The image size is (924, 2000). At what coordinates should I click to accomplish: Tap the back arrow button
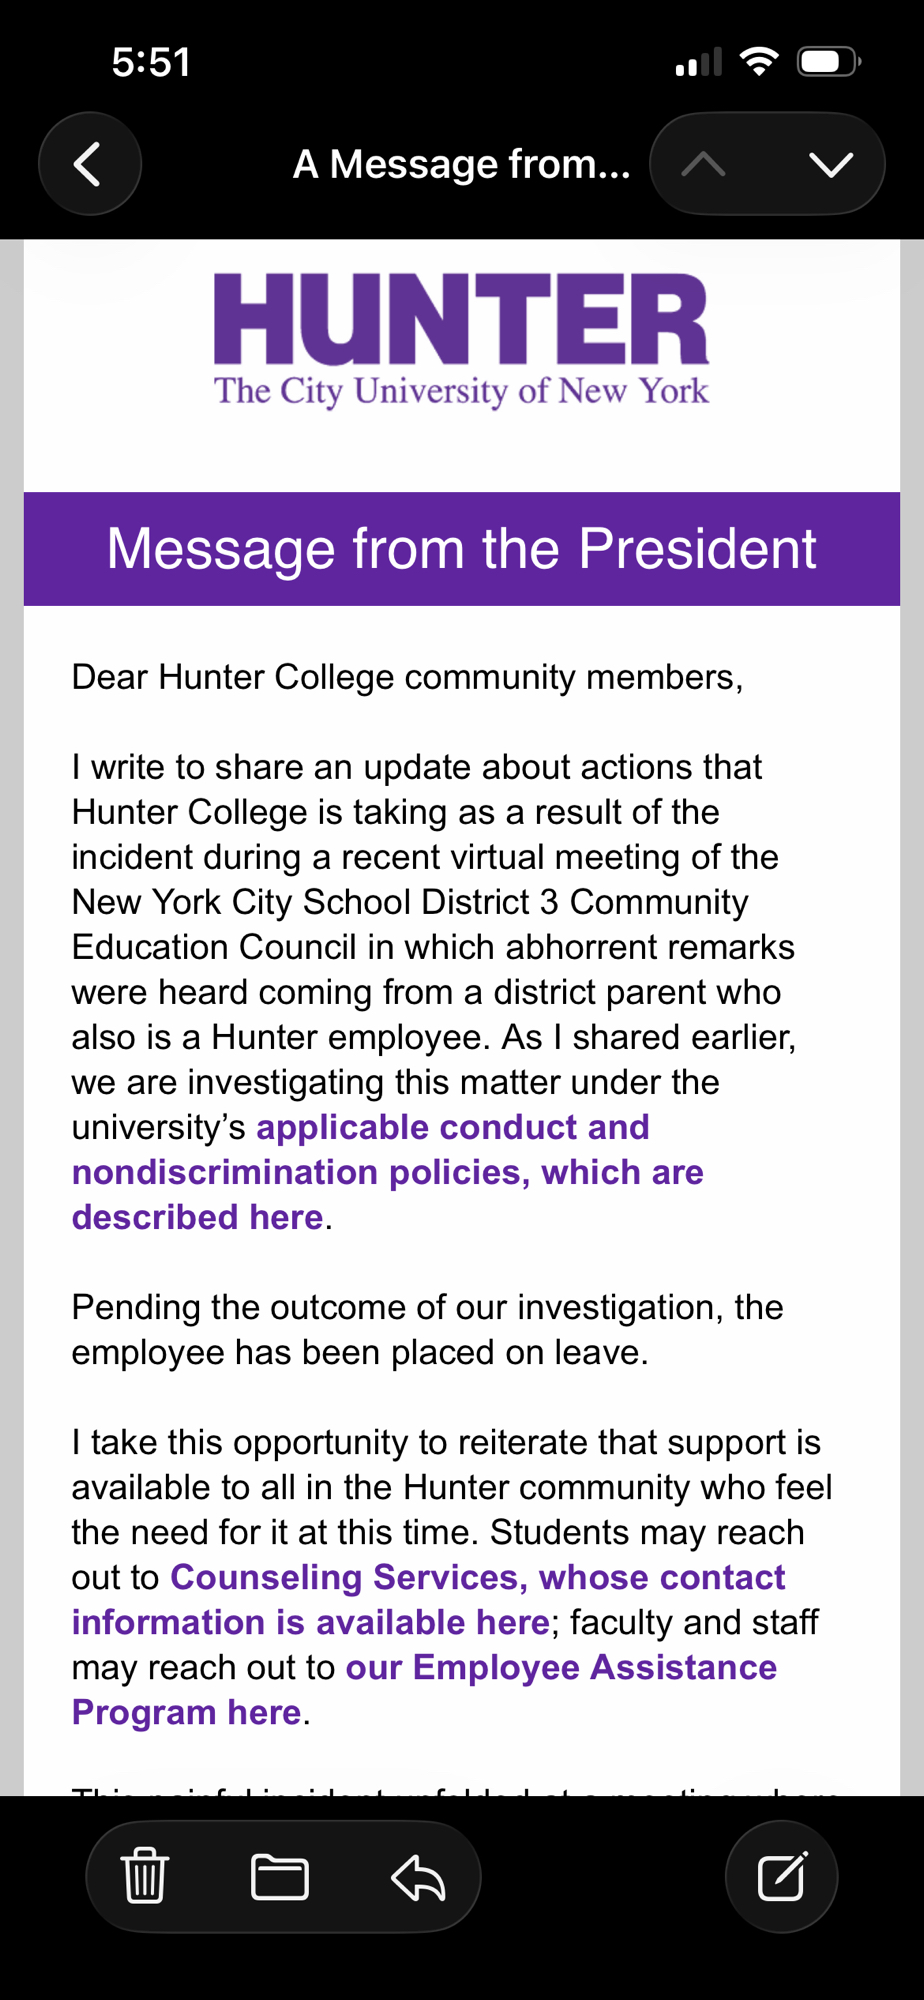[x=89, y=164]
